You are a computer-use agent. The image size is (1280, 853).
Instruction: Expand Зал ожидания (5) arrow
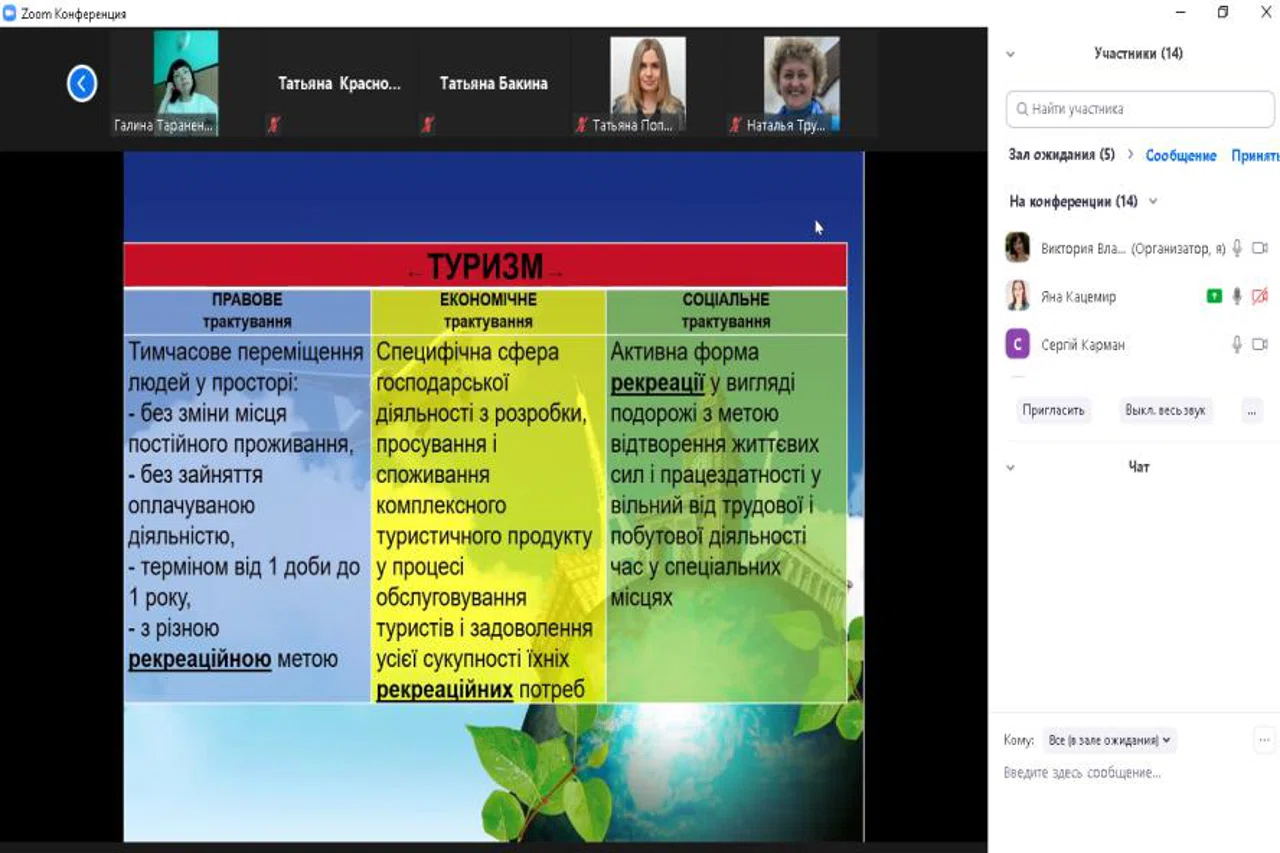[1131, 154]
